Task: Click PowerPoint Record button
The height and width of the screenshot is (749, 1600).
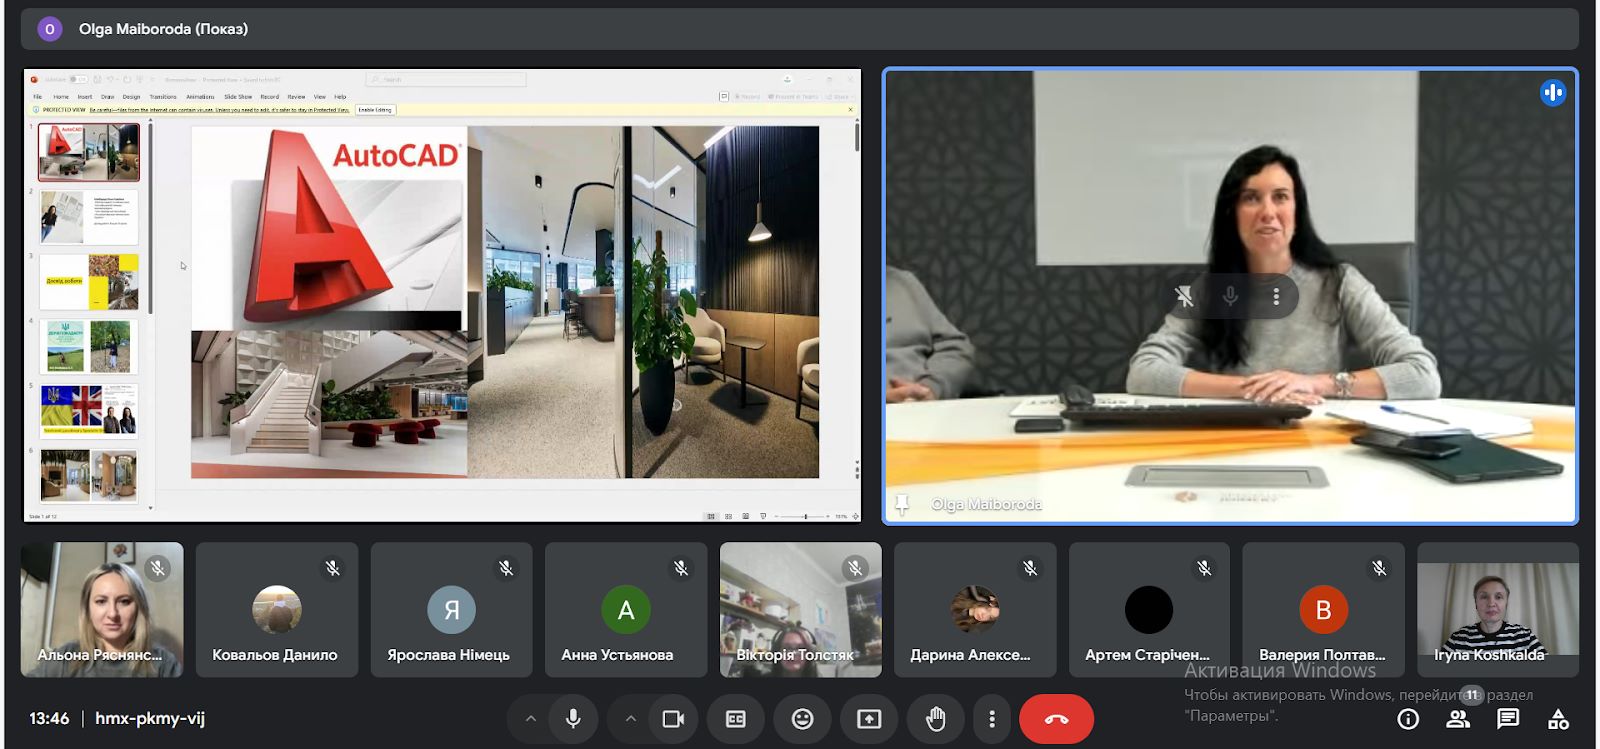Action: click(x=747, y=97)
